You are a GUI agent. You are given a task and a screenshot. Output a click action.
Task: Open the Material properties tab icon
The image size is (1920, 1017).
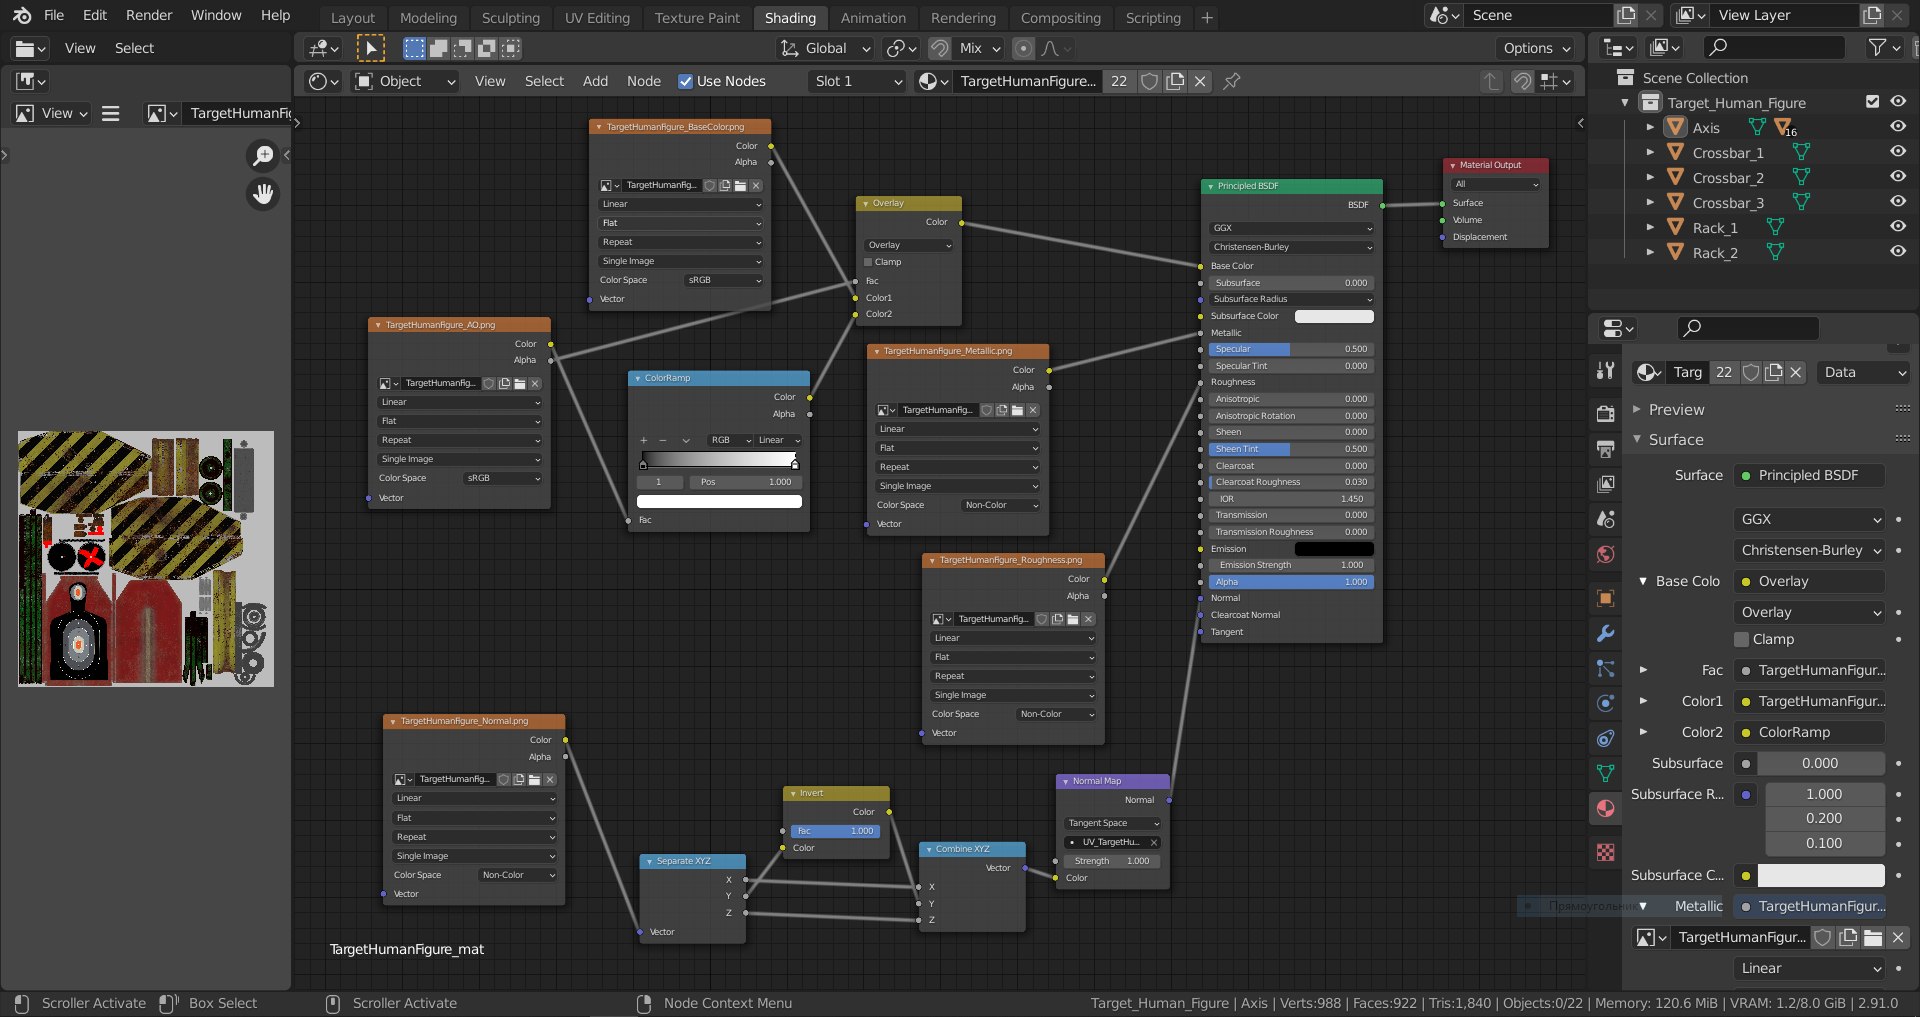click(1605, 809)
